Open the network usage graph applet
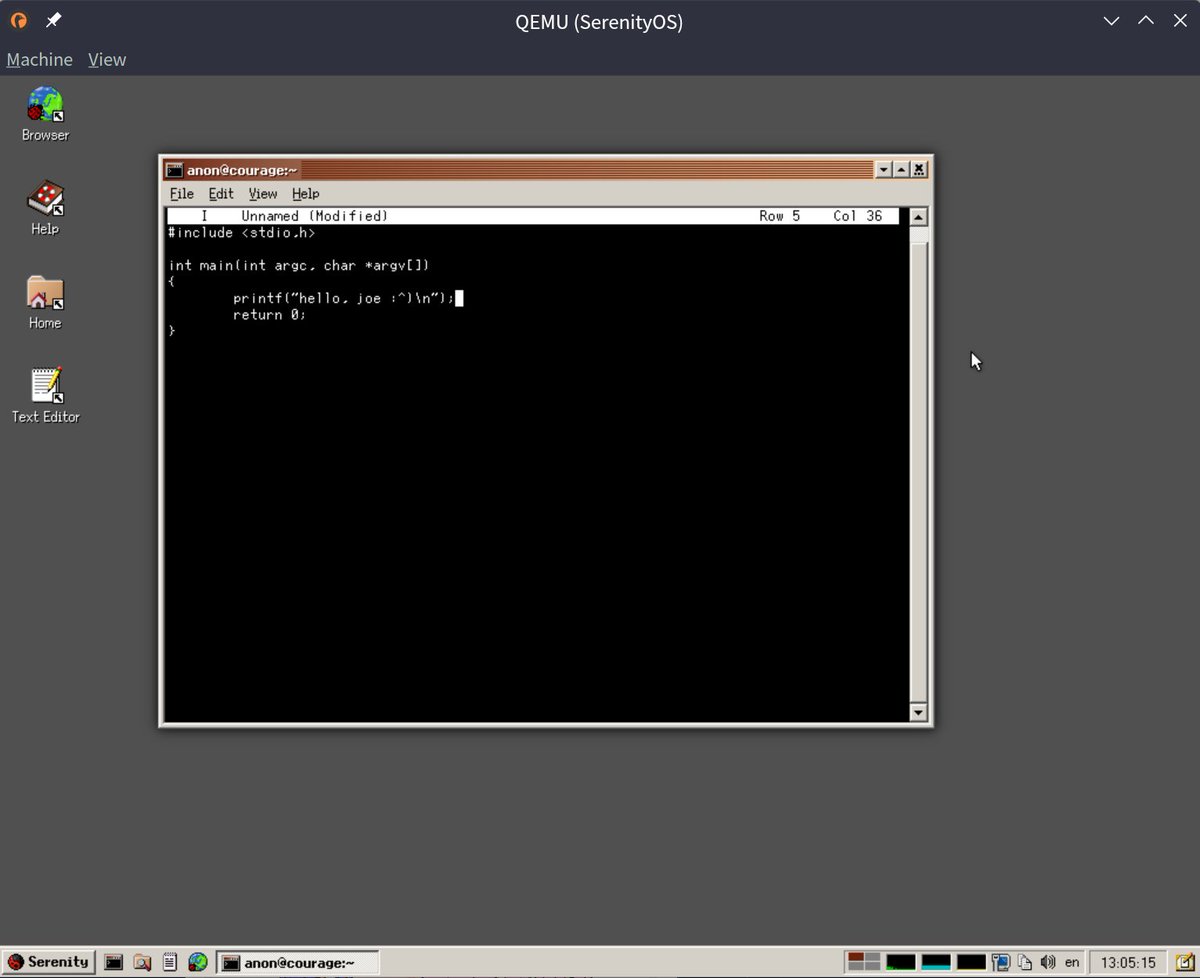Image resolution: width=1200 pixels, height=978 pixels. tap(971, 962)
